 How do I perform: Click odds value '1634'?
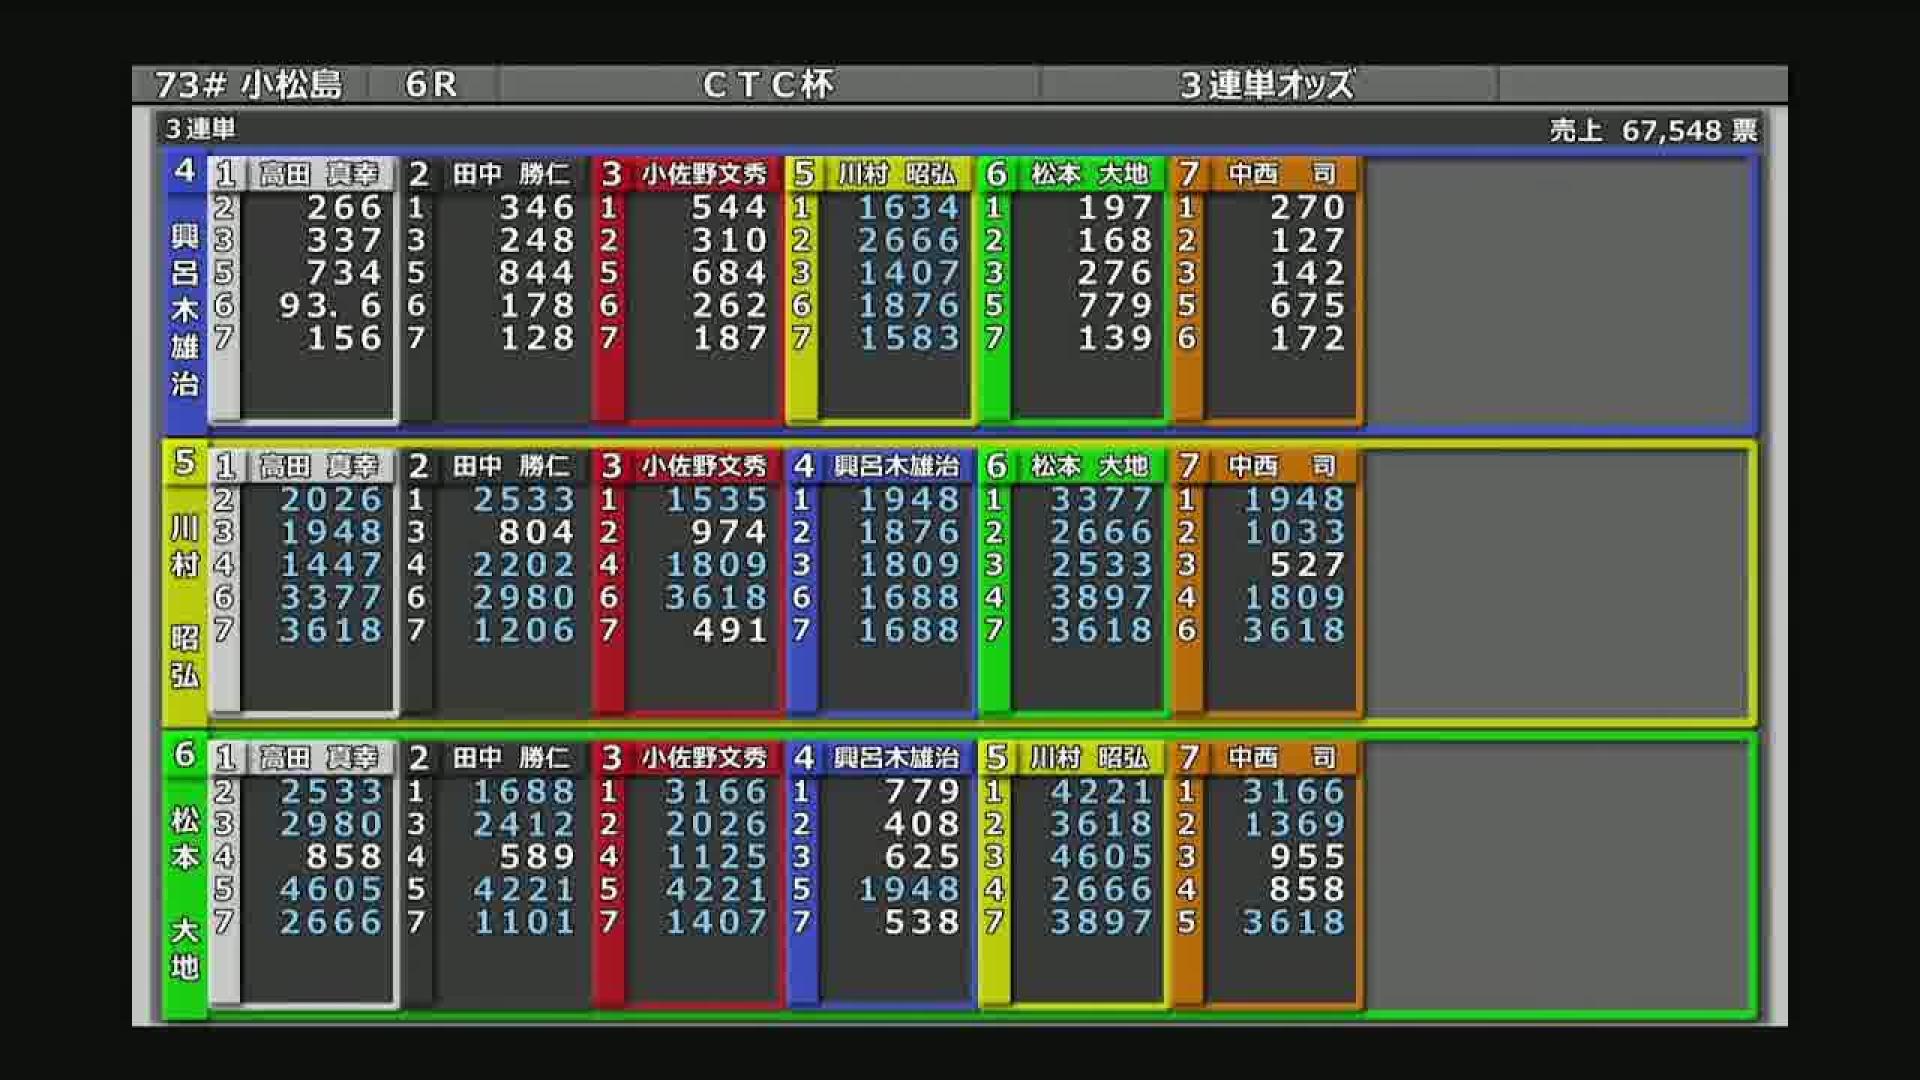coord(909,208)
